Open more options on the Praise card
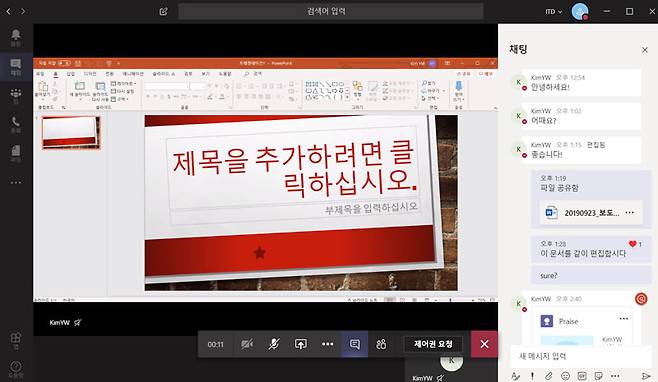The image size is (658, 382). pos(624,319)
